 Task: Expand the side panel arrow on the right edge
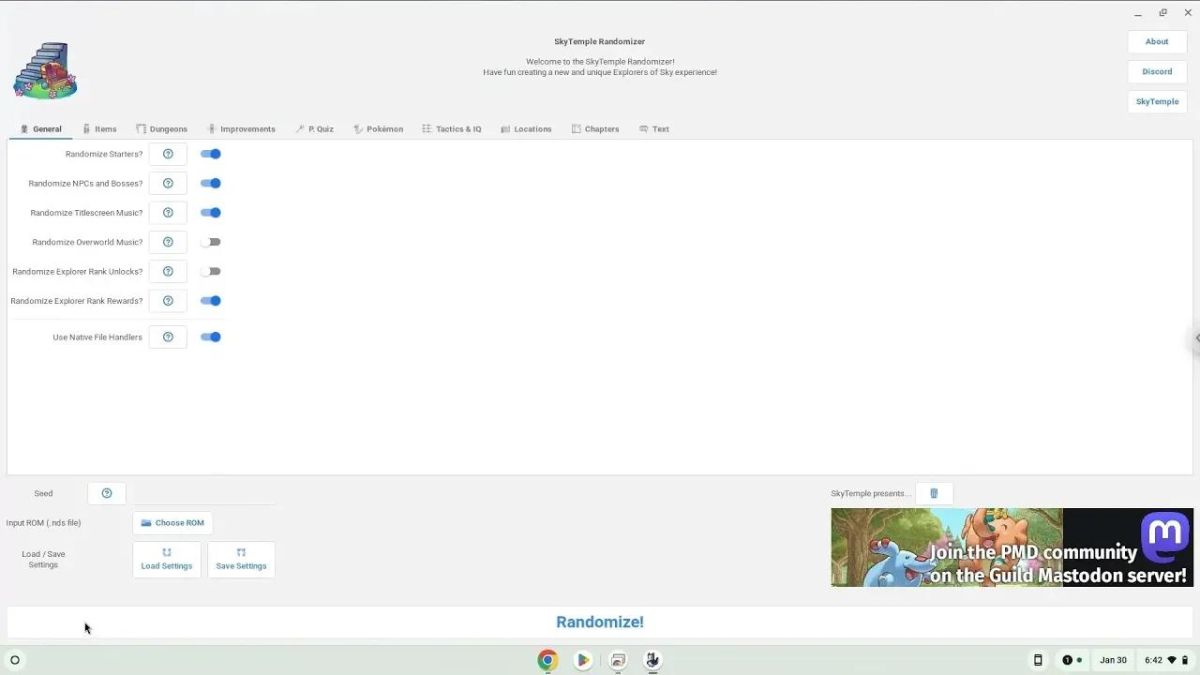[1196, 338]
